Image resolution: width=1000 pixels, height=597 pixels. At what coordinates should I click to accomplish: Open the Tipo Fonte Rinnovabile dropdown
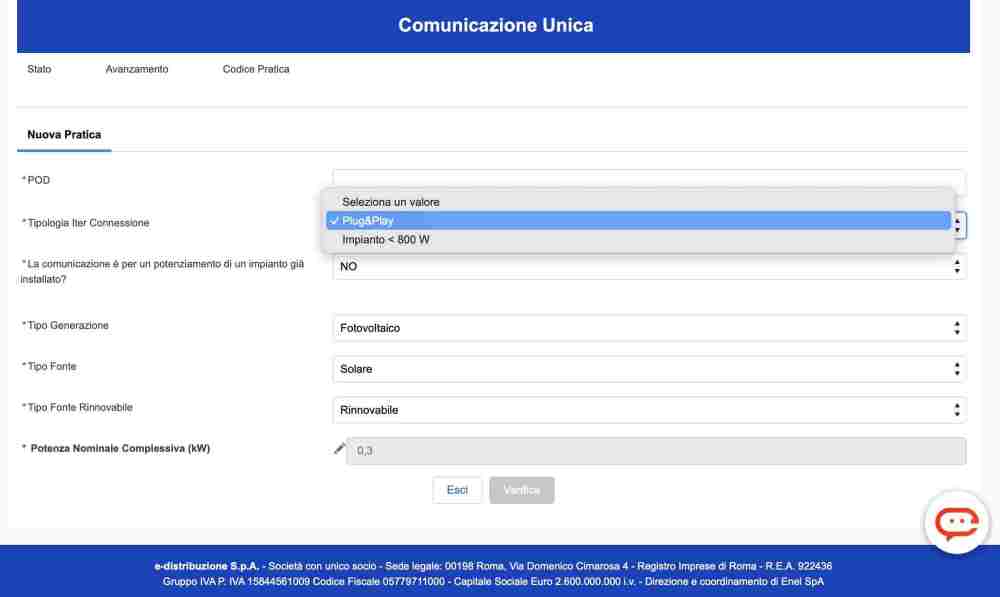tap(648, 410)
